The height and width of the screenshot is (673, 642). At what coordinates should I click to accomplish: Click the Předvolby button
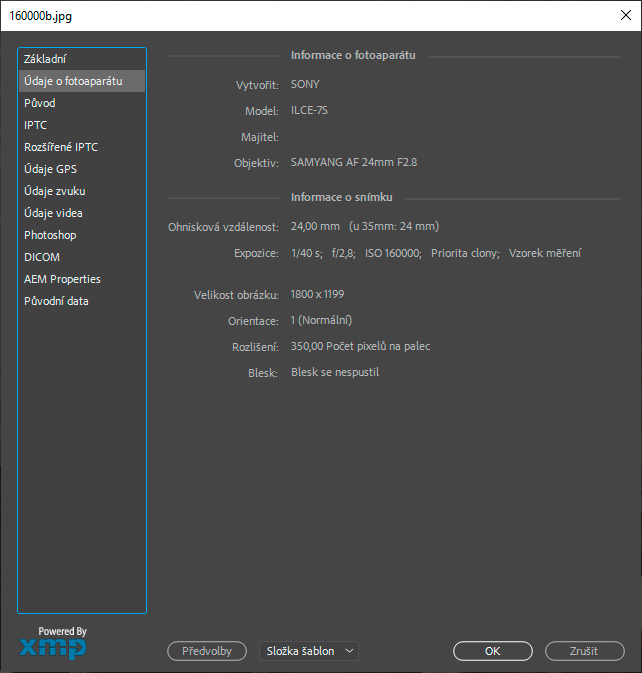(x=207, y=651)
